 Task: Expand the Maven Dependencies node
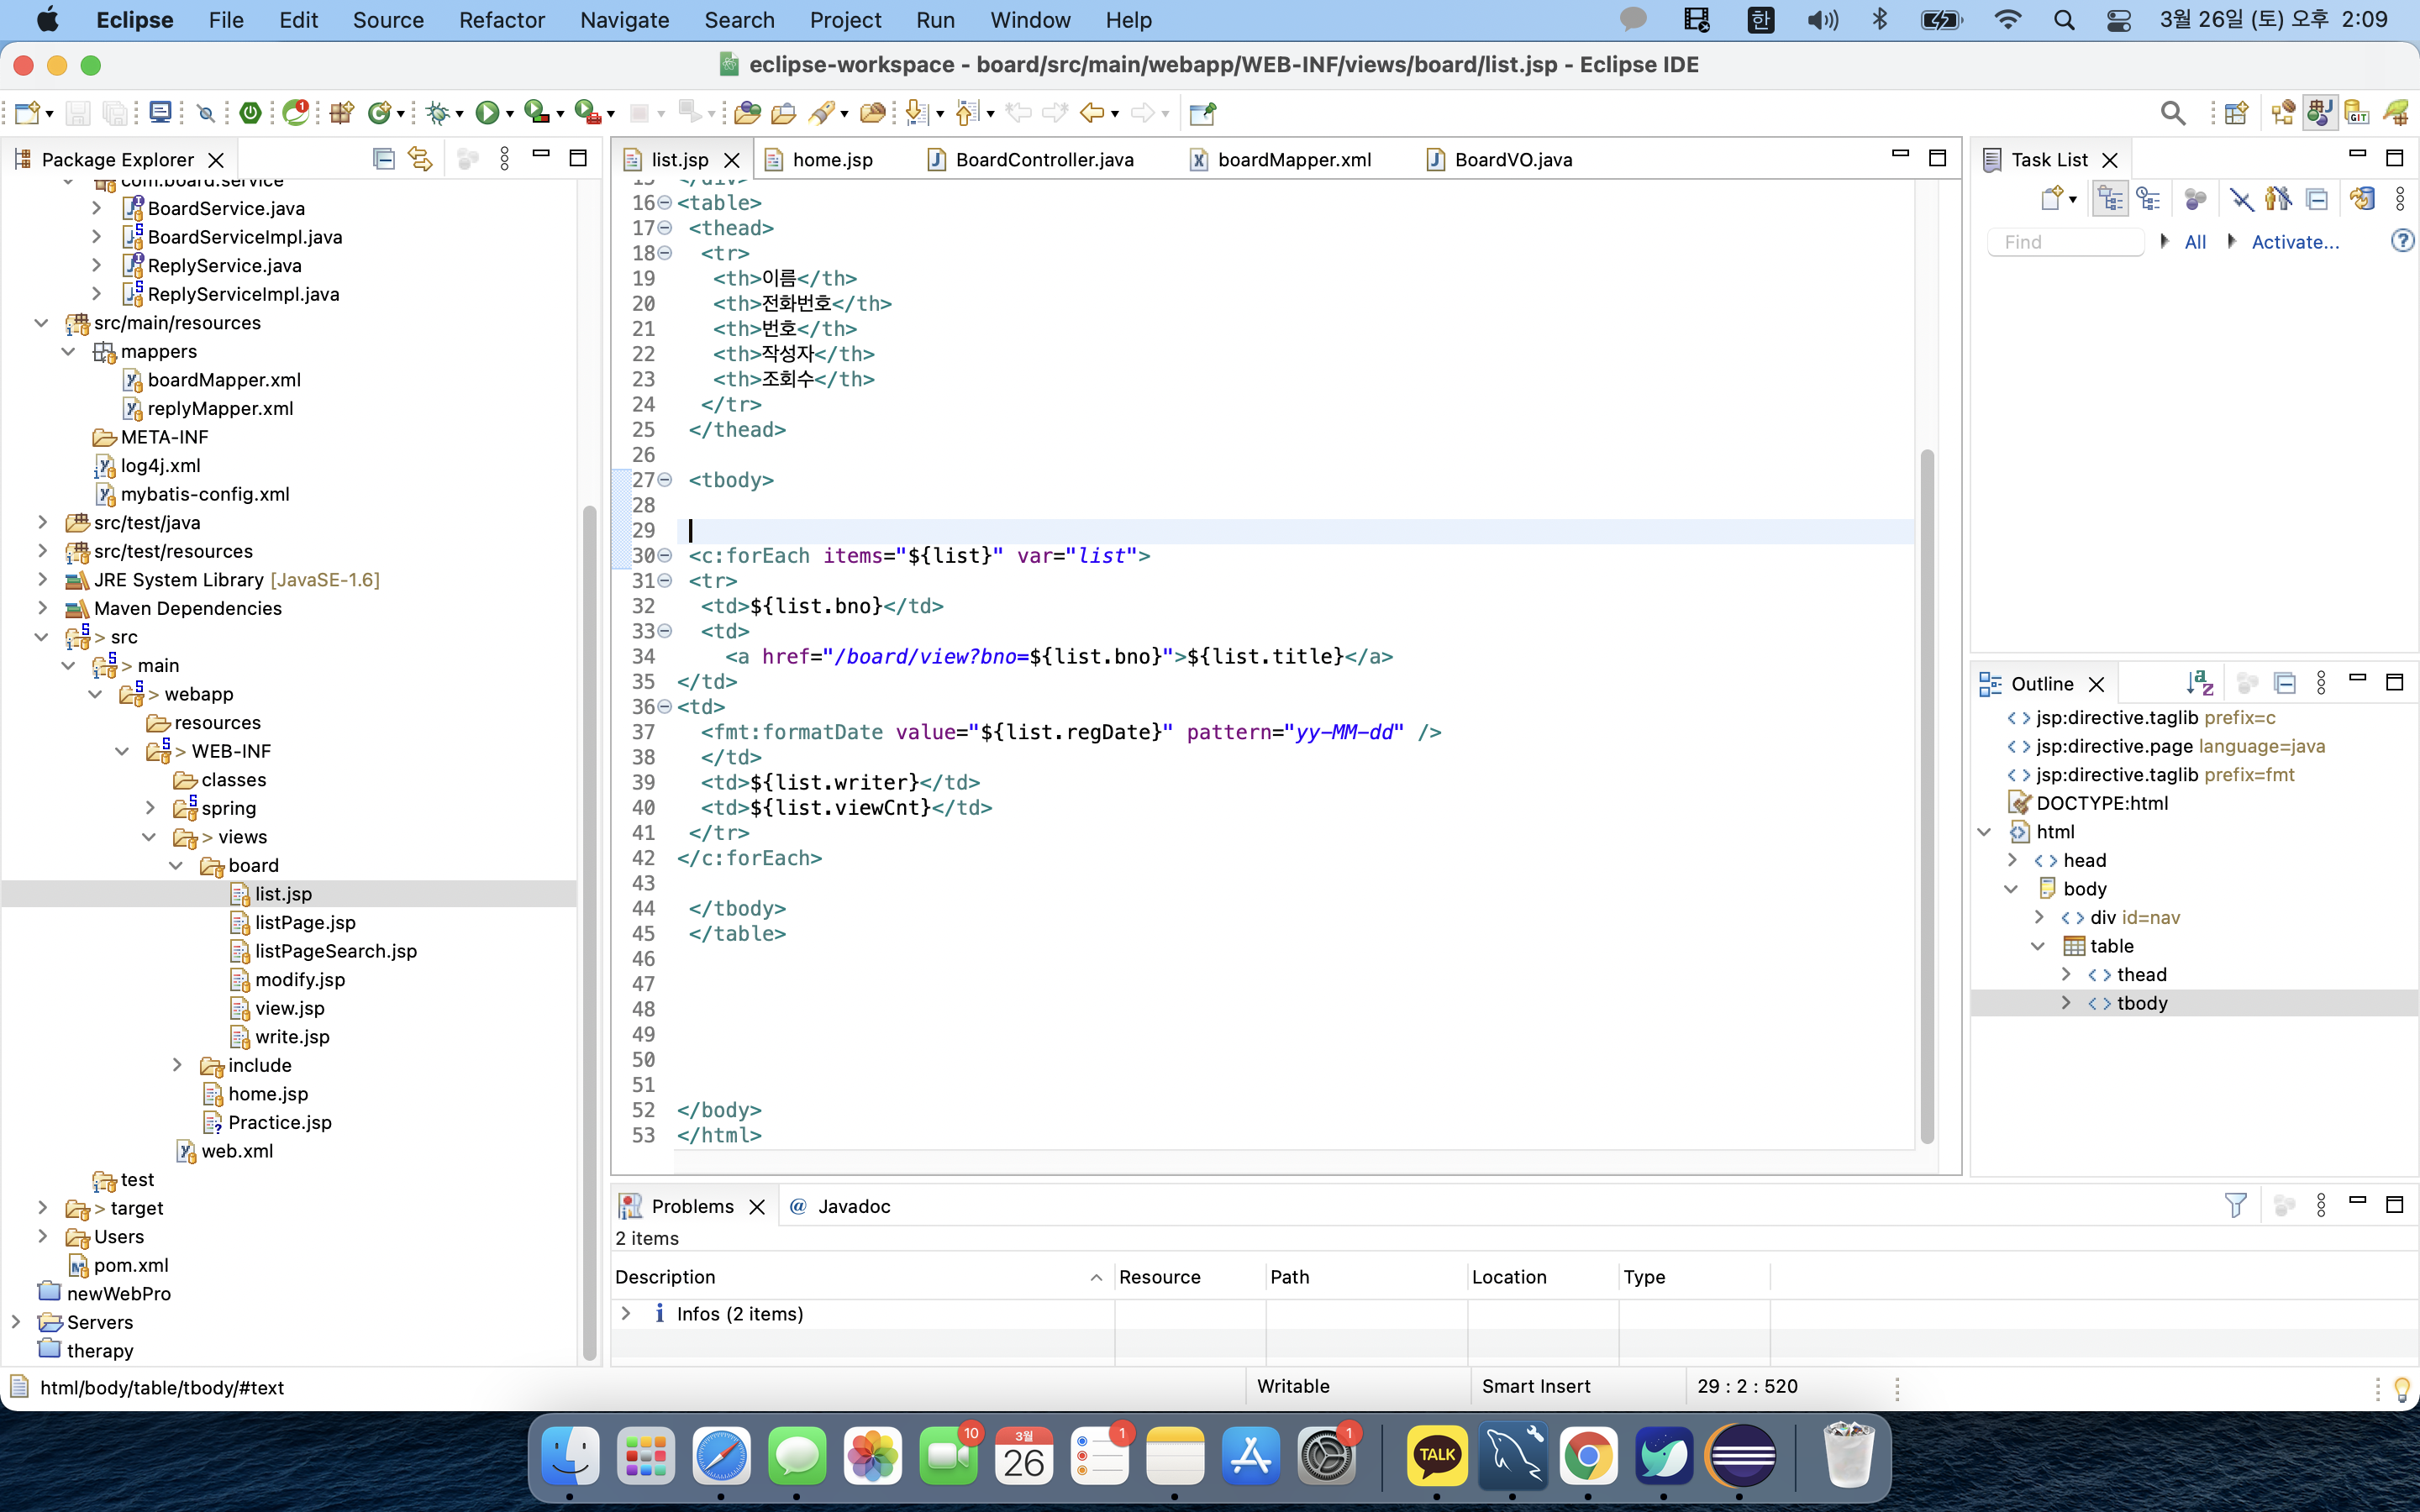(x=42, y=608)
